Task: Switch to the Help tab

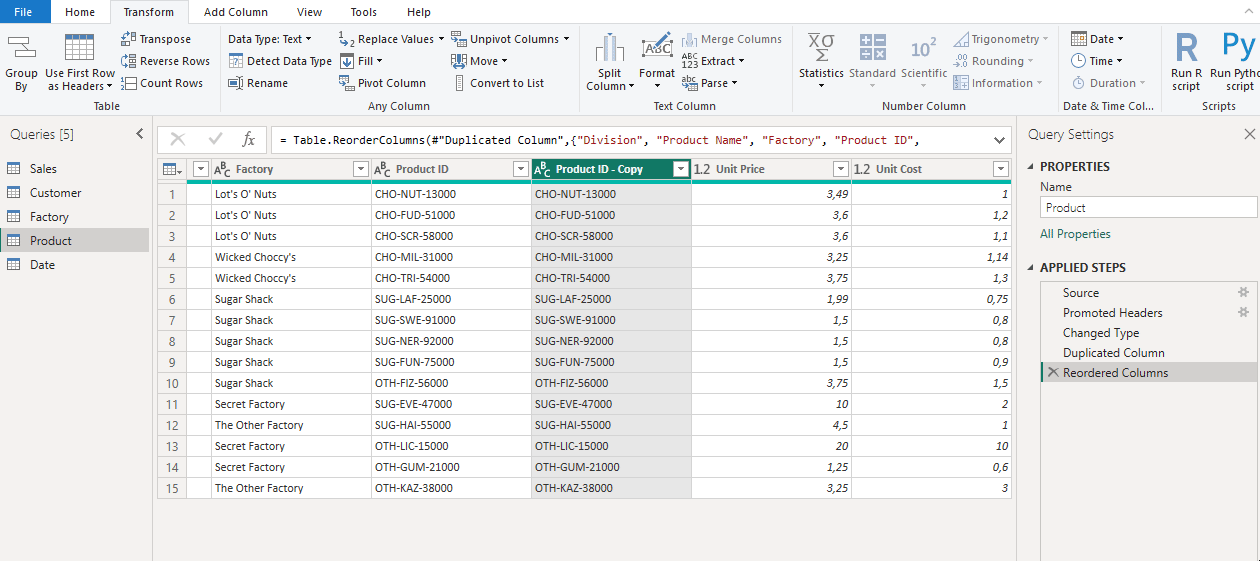Action: 419,12
